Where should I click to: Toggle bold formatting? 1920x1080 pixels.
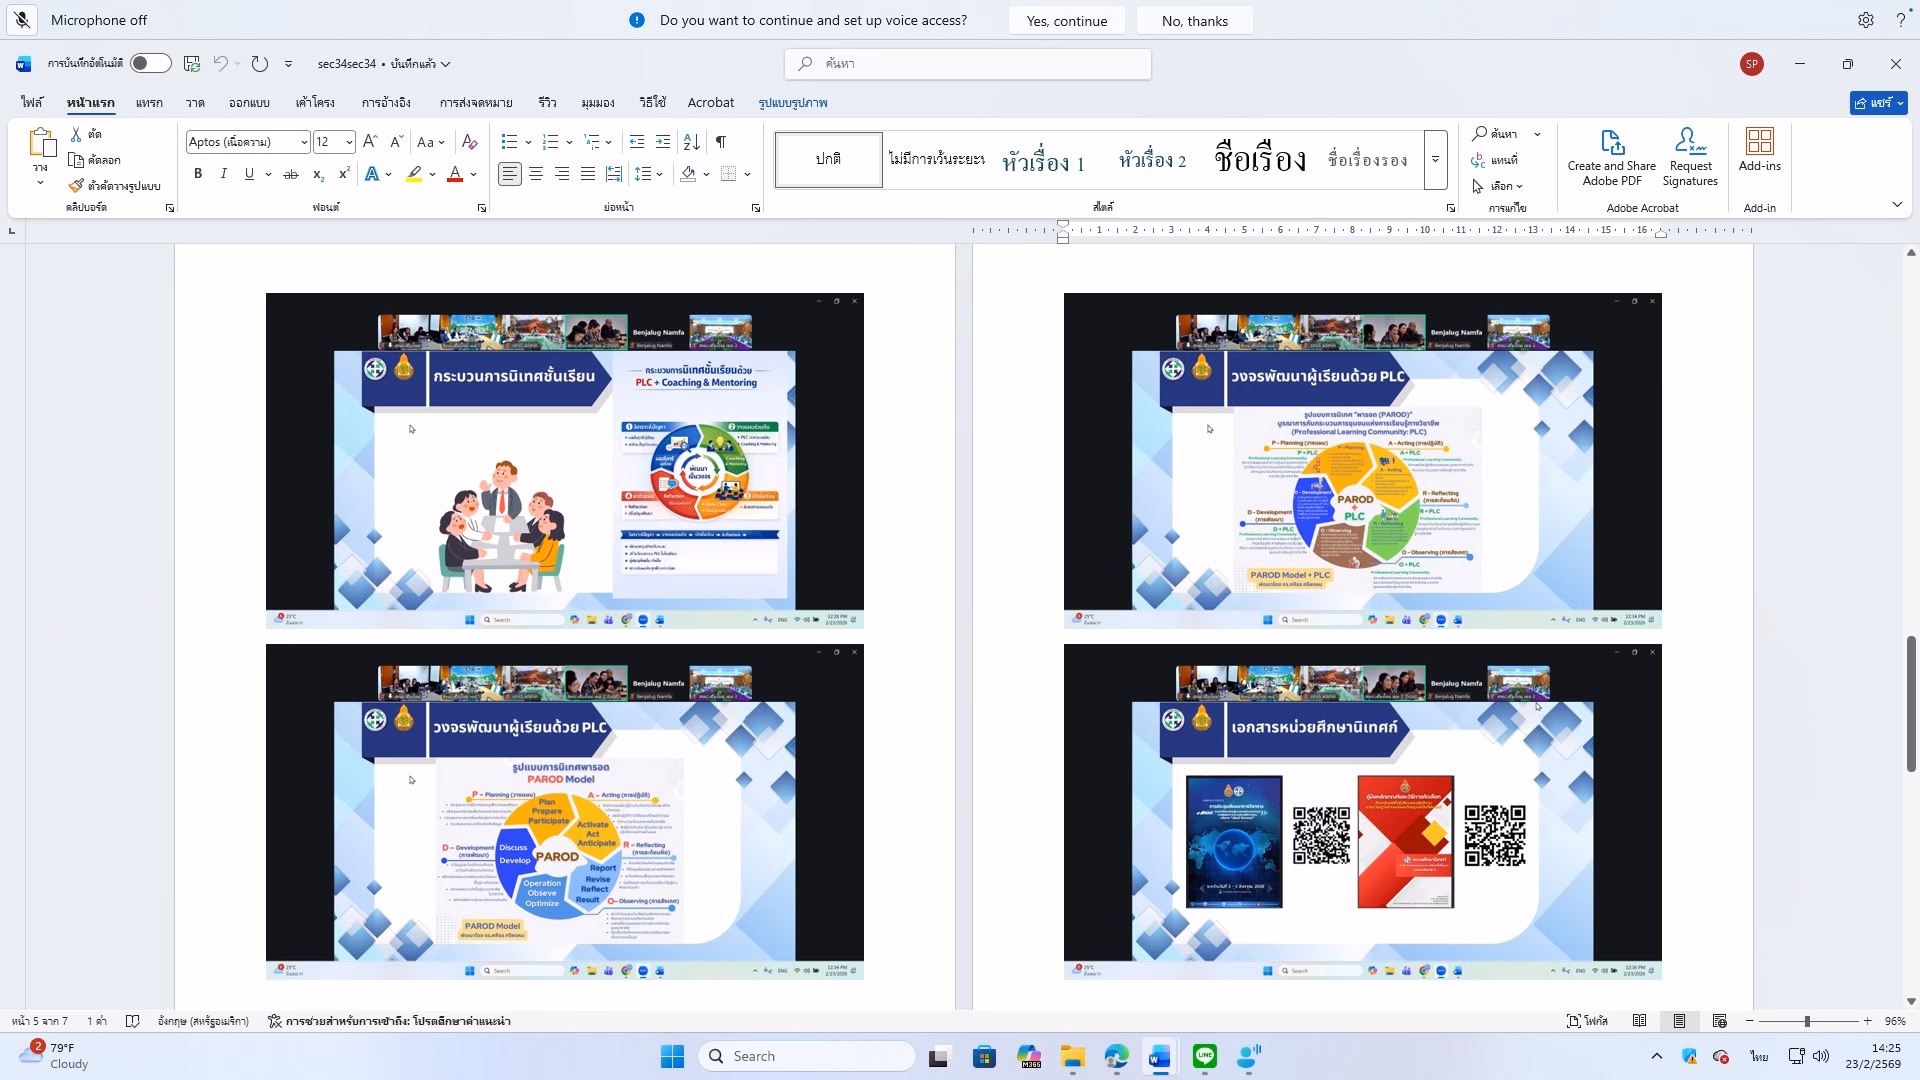click(198, 174)
